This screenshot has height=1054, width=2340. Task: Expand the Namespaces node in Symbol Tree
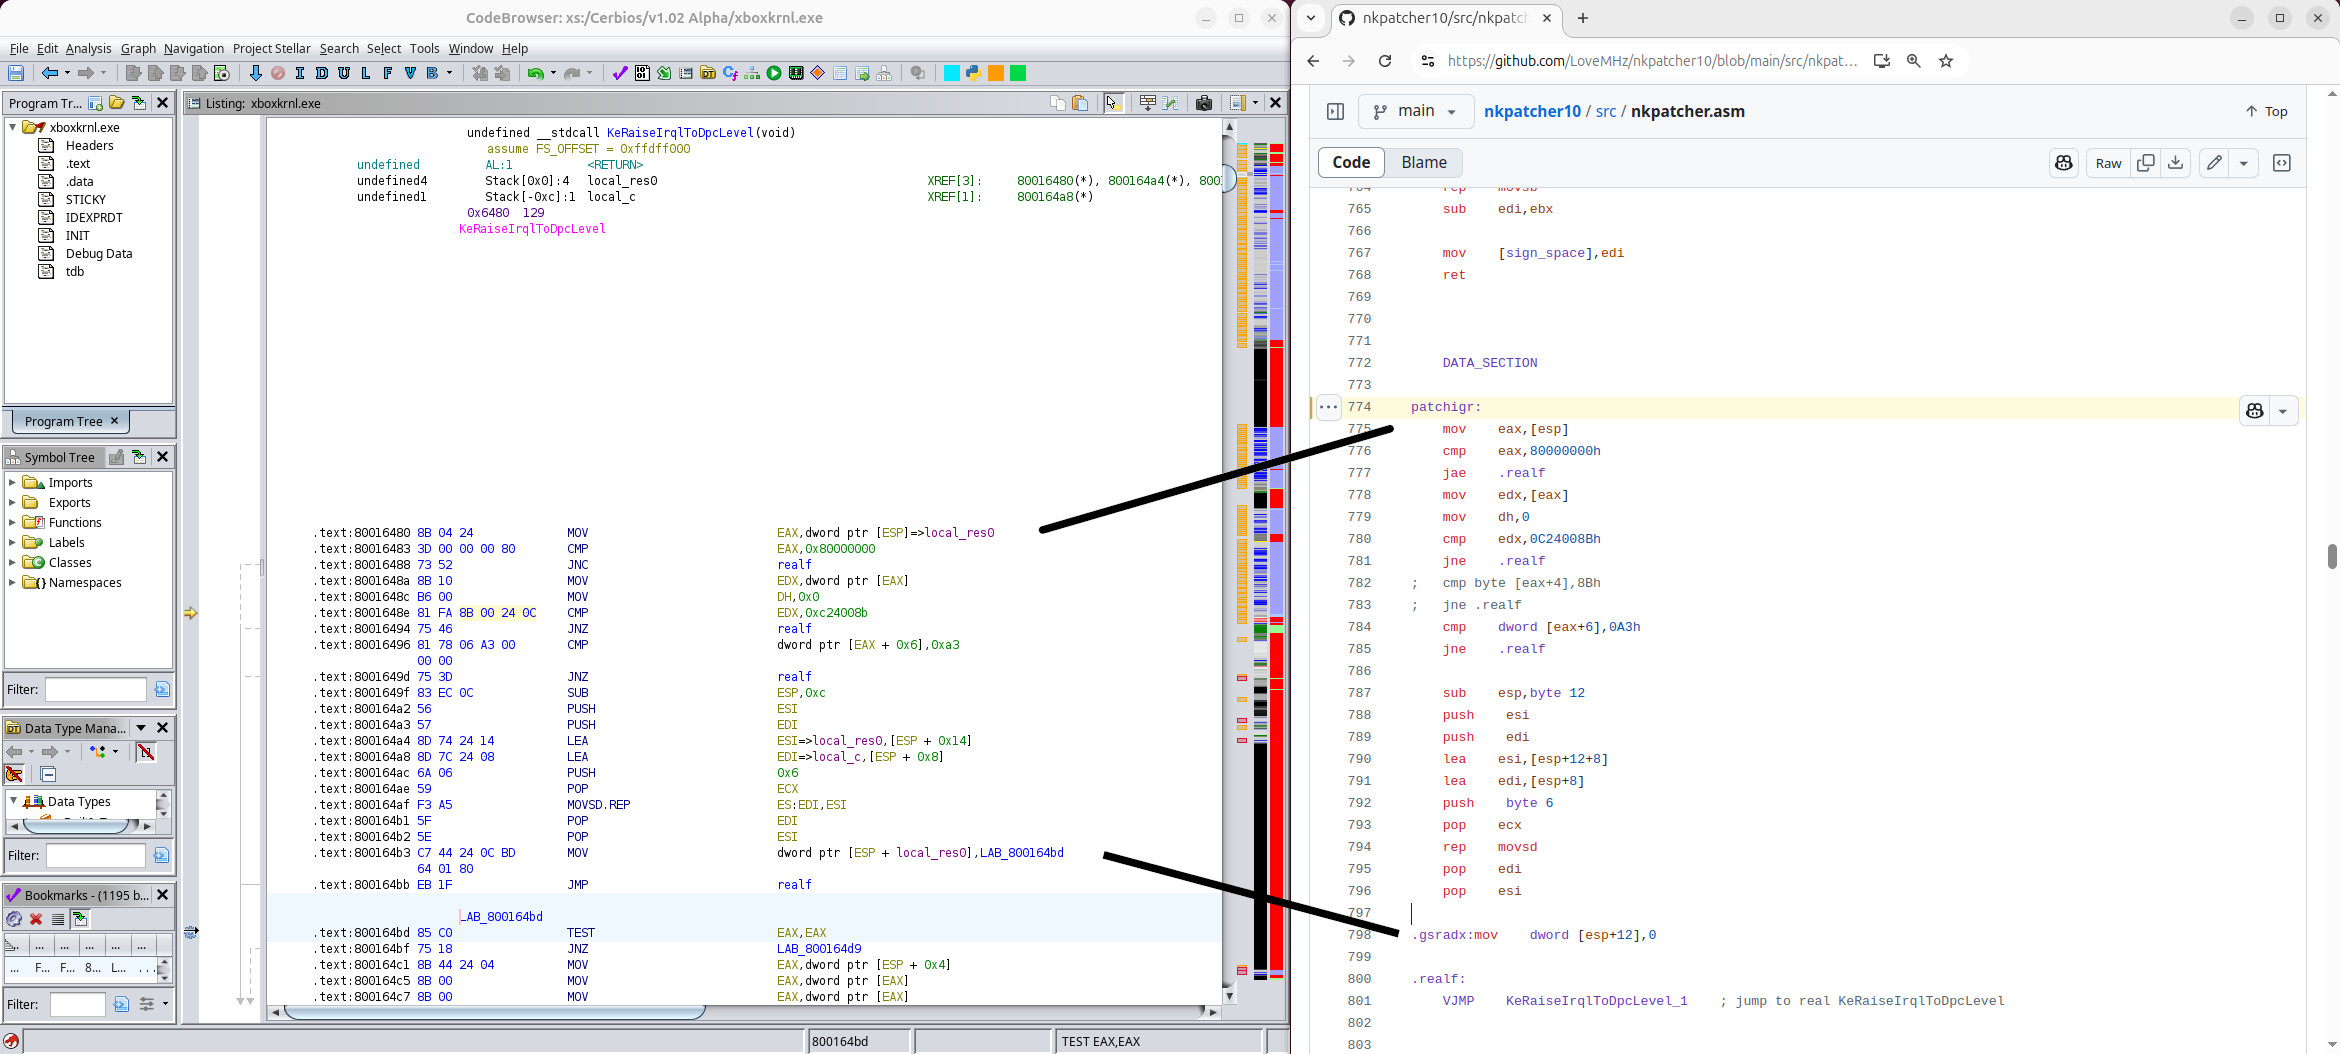click(12, 582)
